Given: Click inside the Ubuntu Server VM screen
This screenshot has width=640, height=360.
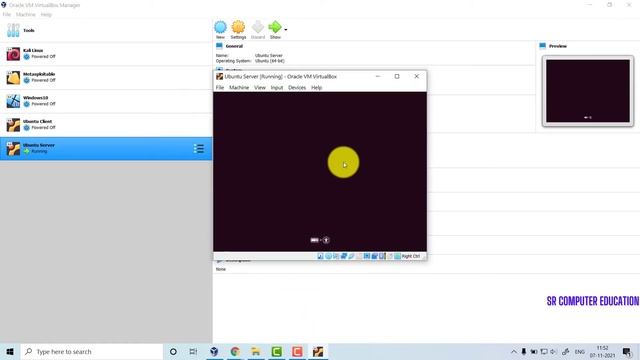Looking at the screenshot, I should tap(320, 171).
